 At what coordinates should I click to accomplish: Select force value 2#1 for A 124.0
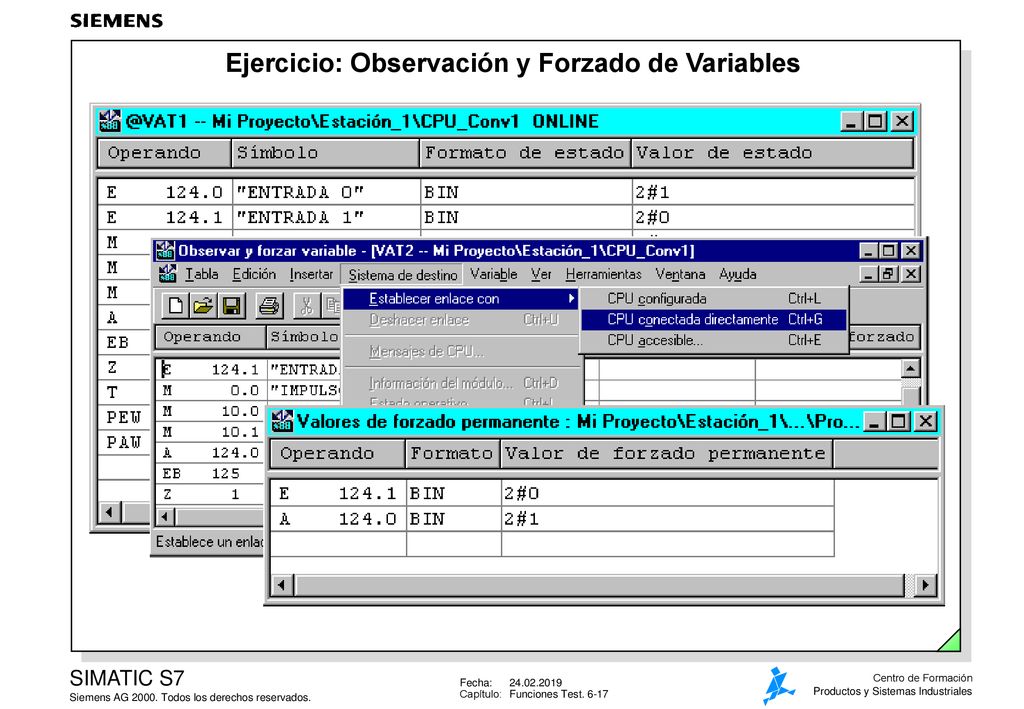tap(667, 519)
